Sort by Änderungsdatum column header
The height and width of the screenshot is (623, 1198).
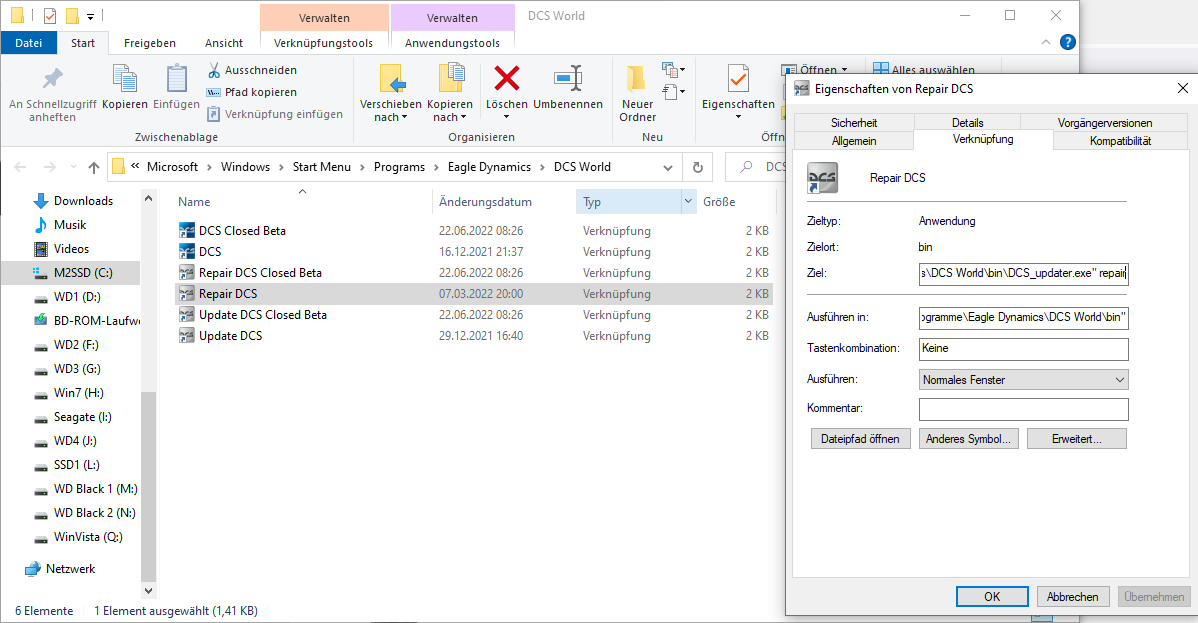485,202
